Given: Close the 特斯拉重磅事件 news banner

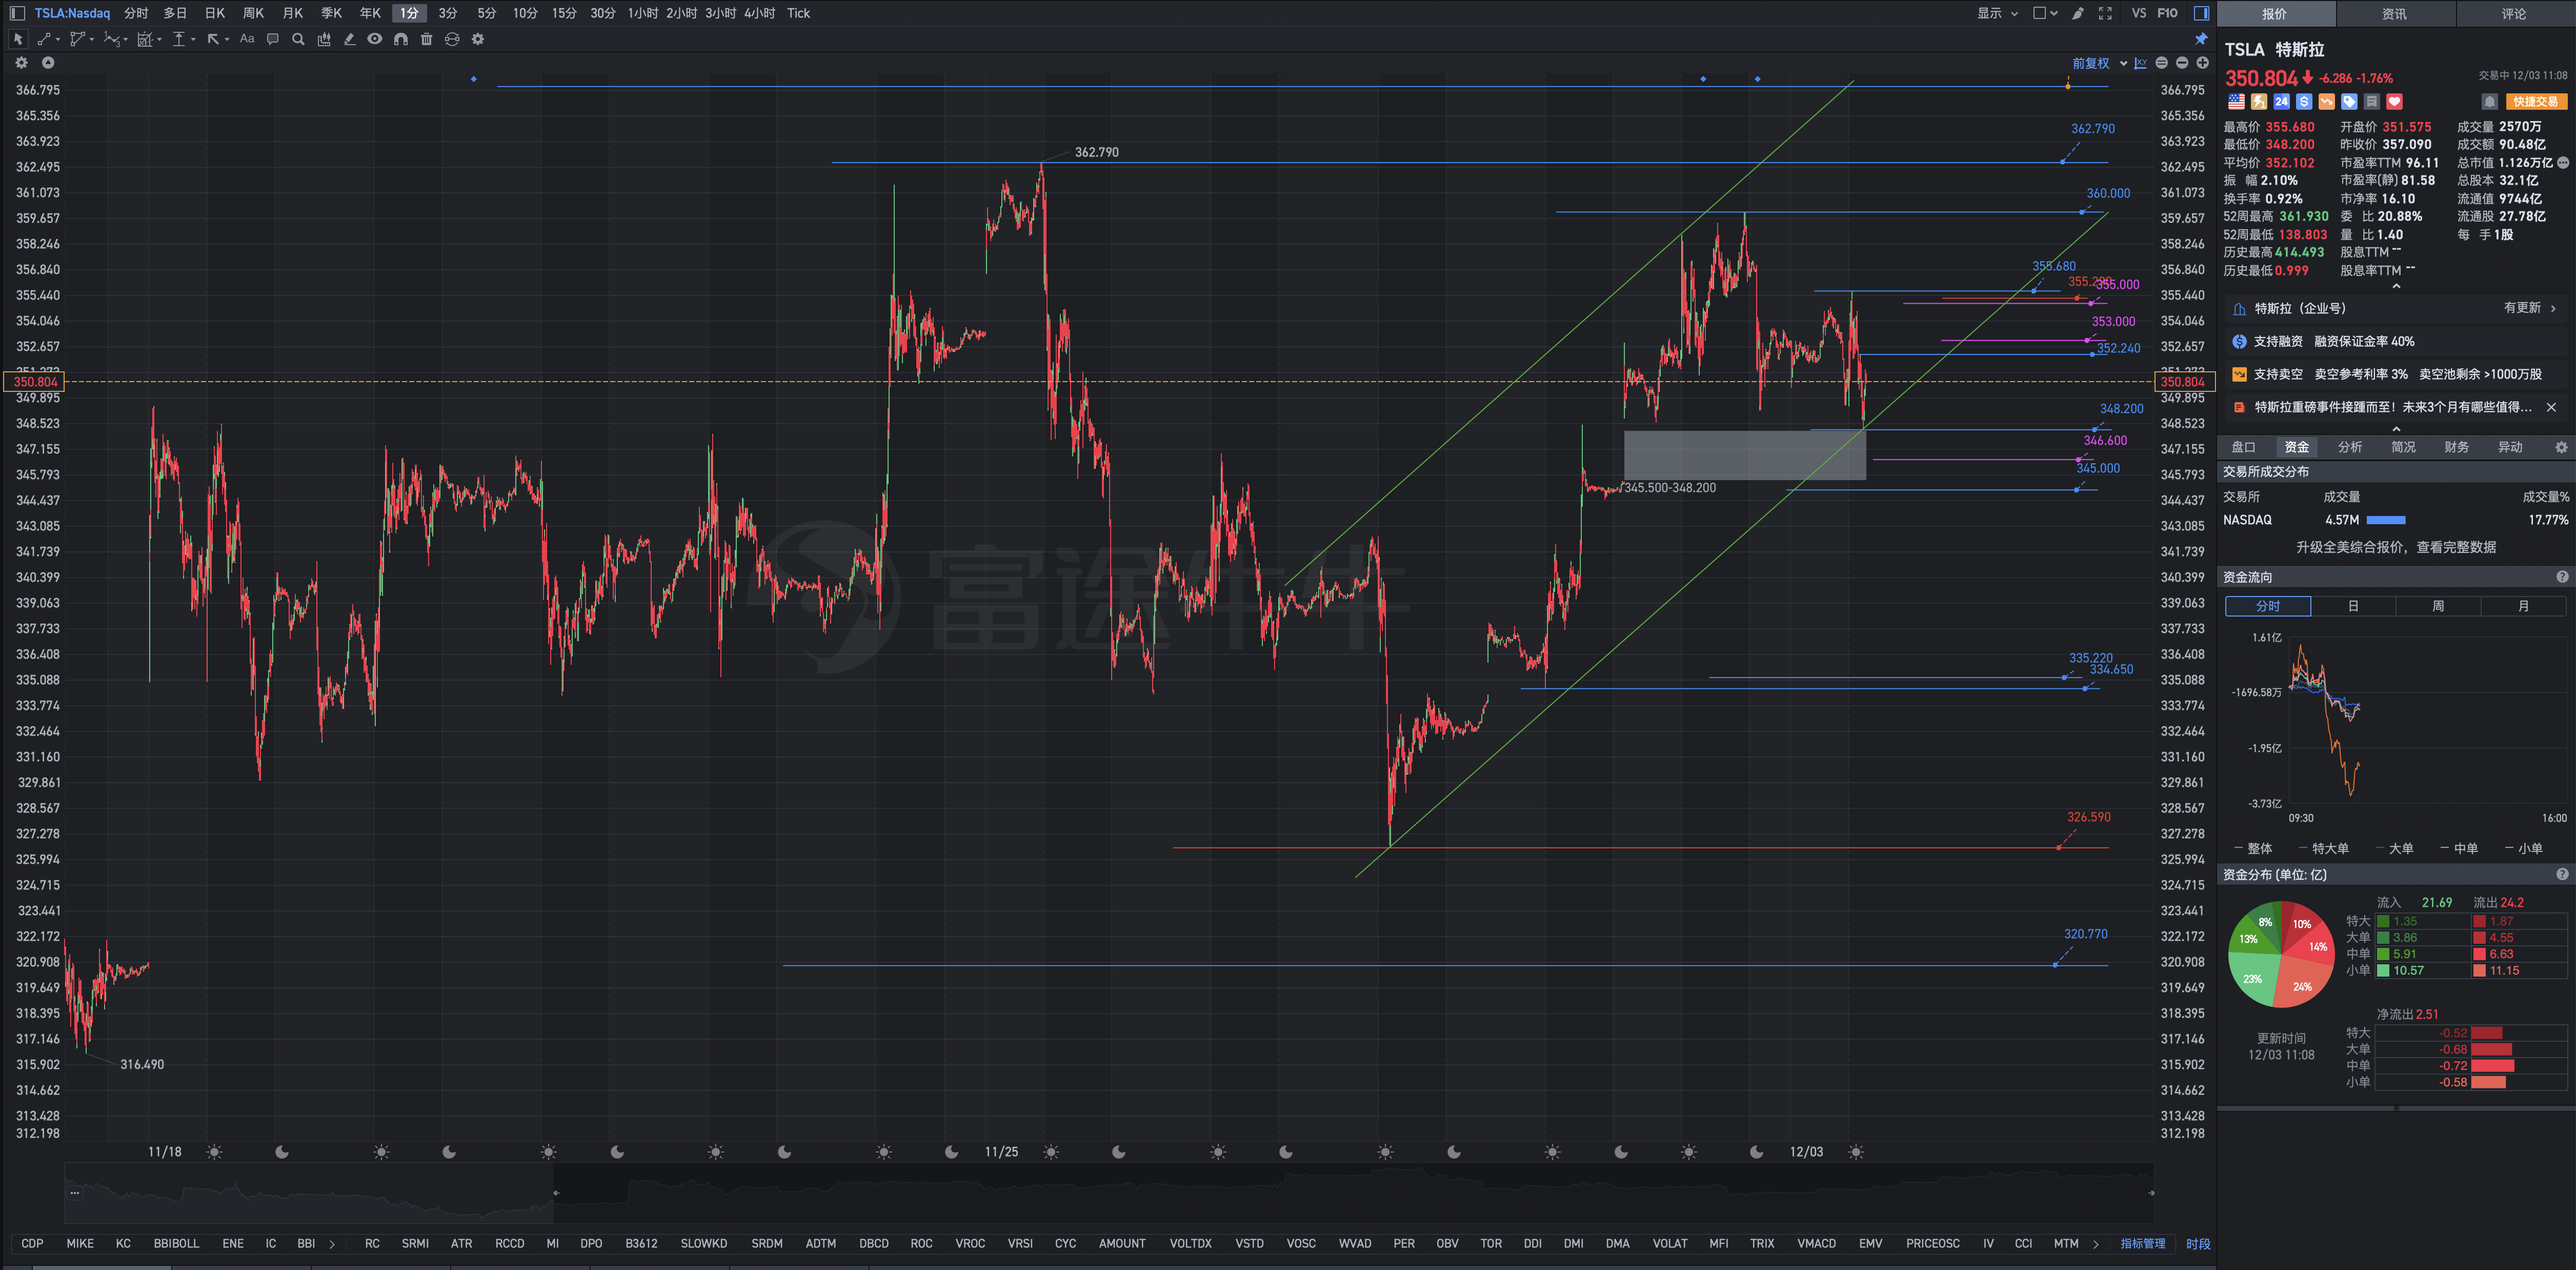Looking at the screenshot, I should [x=2551, y=407].
